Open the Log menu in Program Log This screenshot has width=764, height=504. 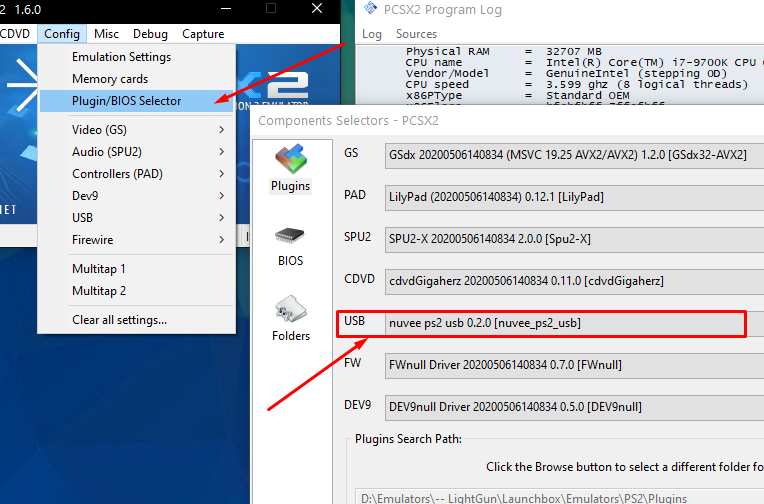[x=372, y=34]
